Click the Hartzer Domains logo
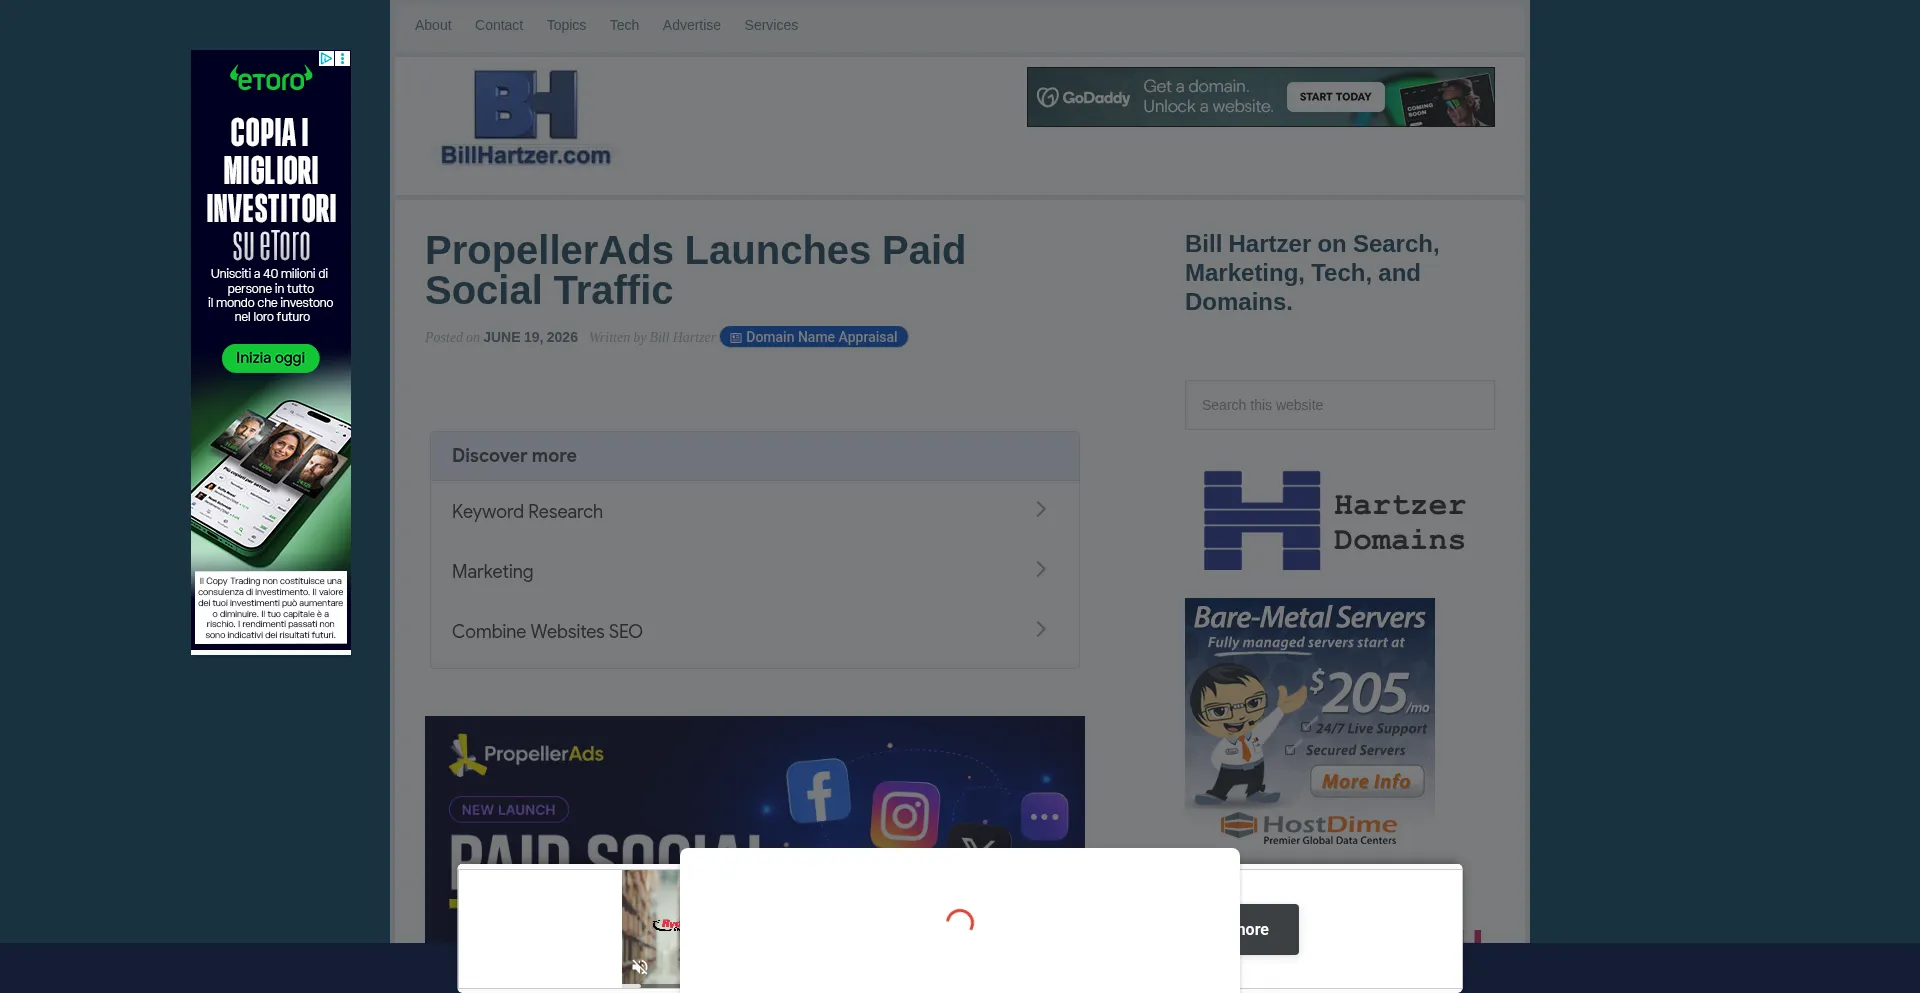1920x993 pixels. click(x=1335, y=520)
